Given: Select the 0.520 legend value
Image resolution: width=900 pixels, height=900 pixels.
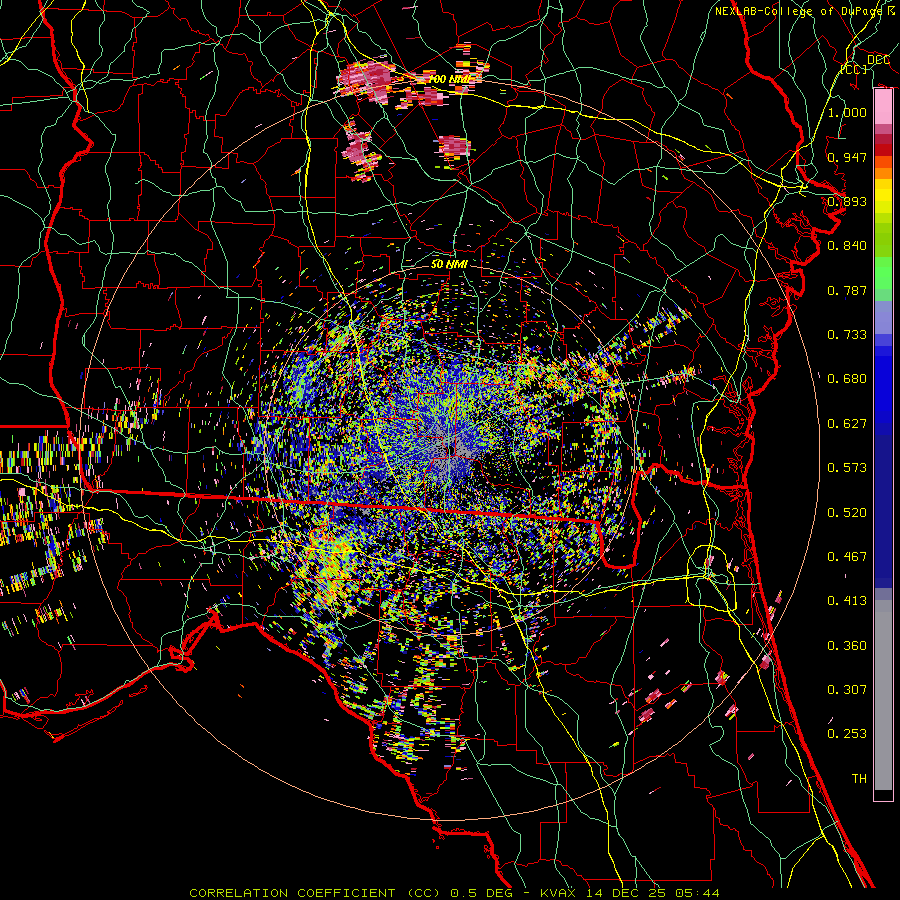Looking at the screenshot, I should [847, 513].
